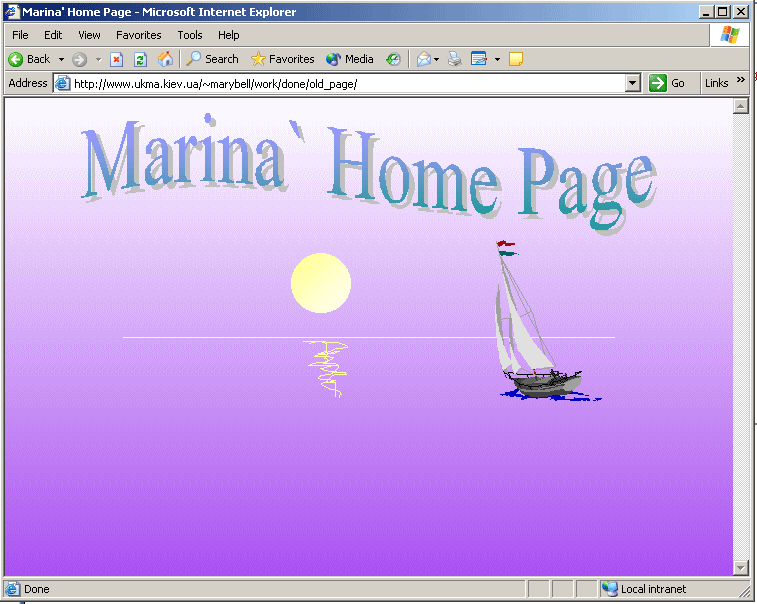Open the Favorites menu
Viewport: 757px width, 604px height.
[139, 35]
